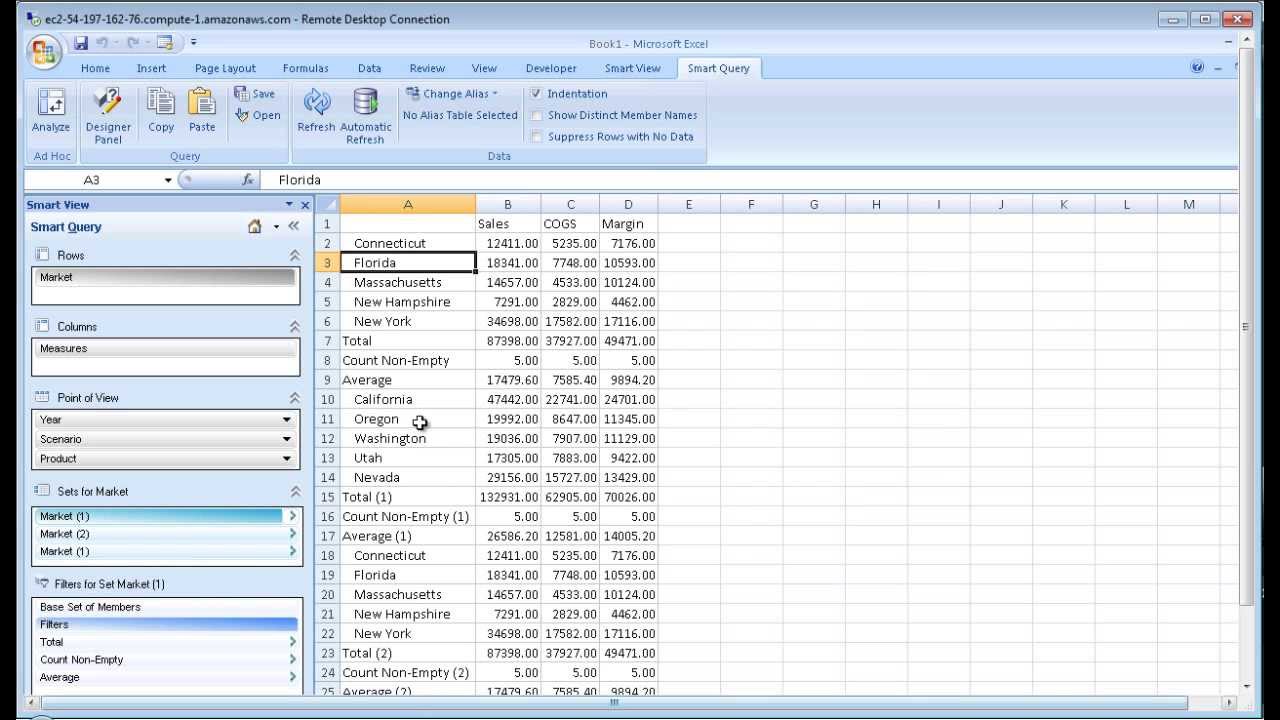Click the Name Box showing A3

pyautogui.click(x=92, y=180)
